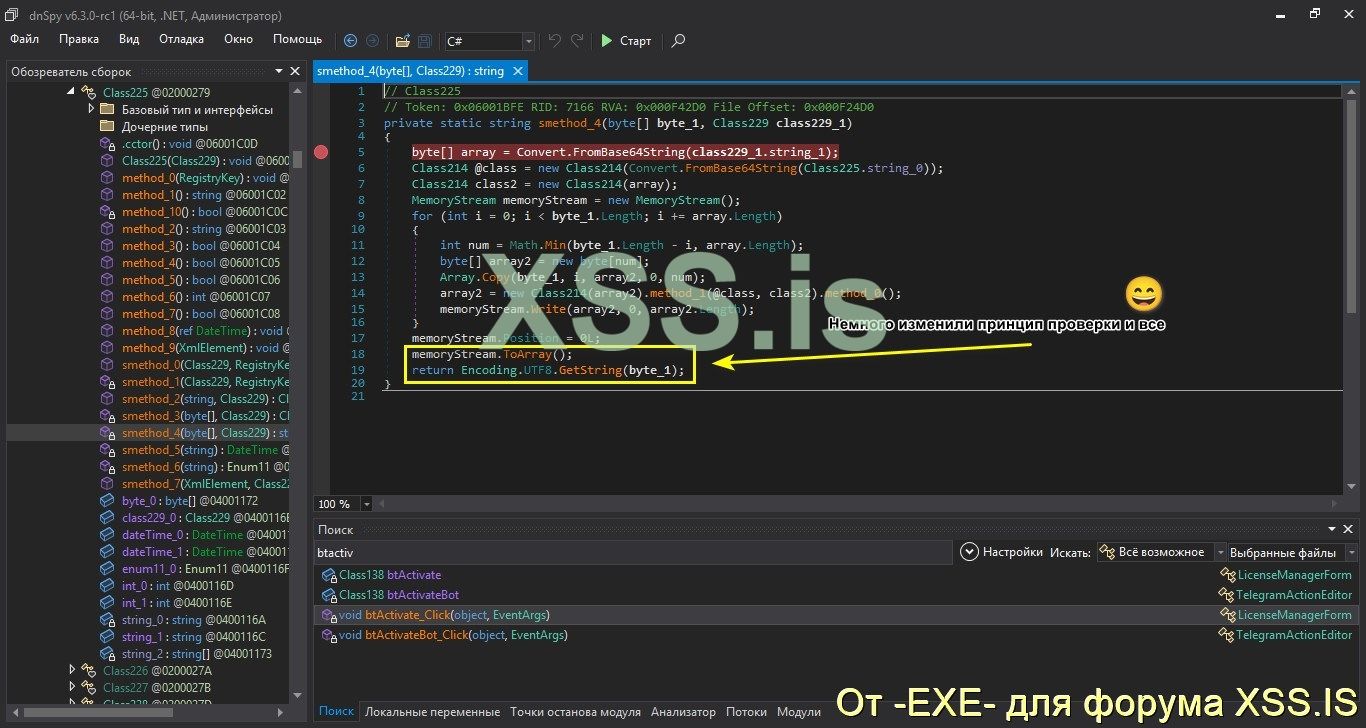Open the Файл menu
1366x728 pixels.
tap(25, 39)
